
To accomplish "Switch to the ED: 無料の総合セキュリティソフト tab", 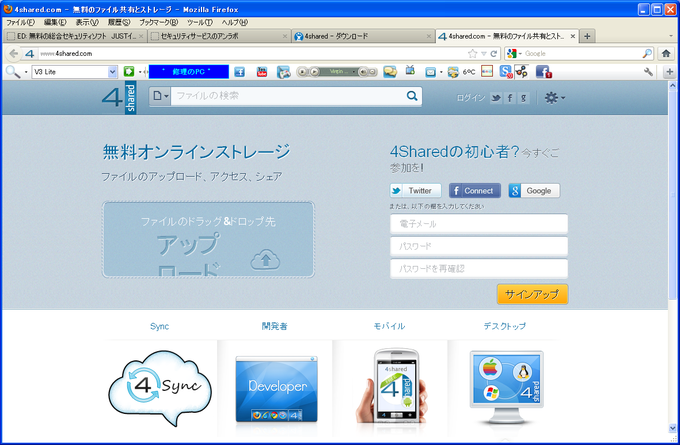I will click(x=75, y=36).
